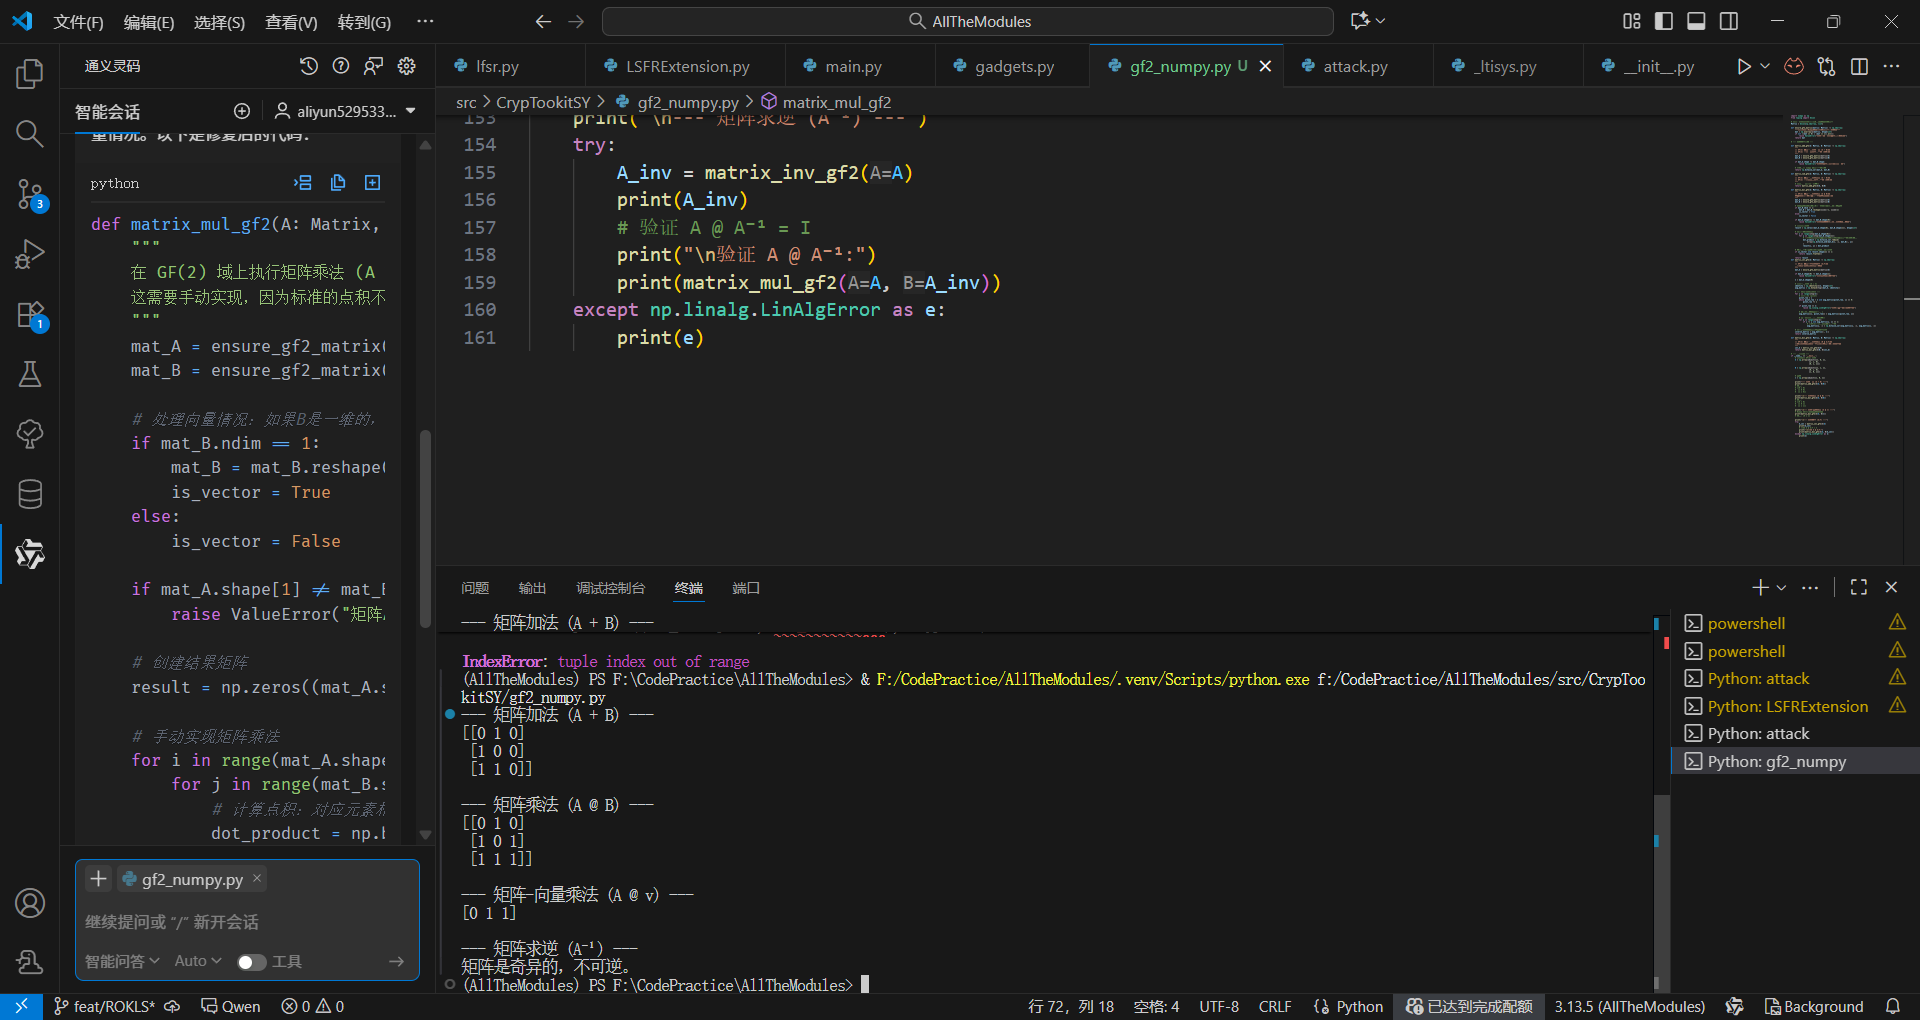Toggle the primary sidebar layout button
The height and width of the screenshot is (1020, 1920).
click(x=1664, y=21)
